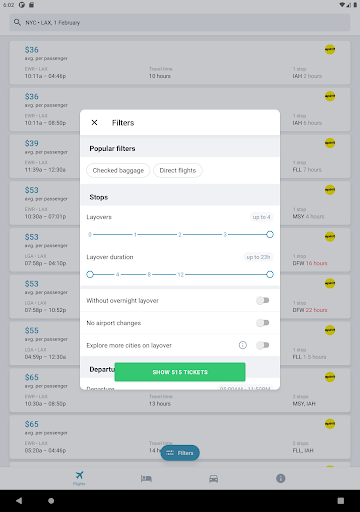
Task: Tap Android back navigation button
Action: pos(19,501)
